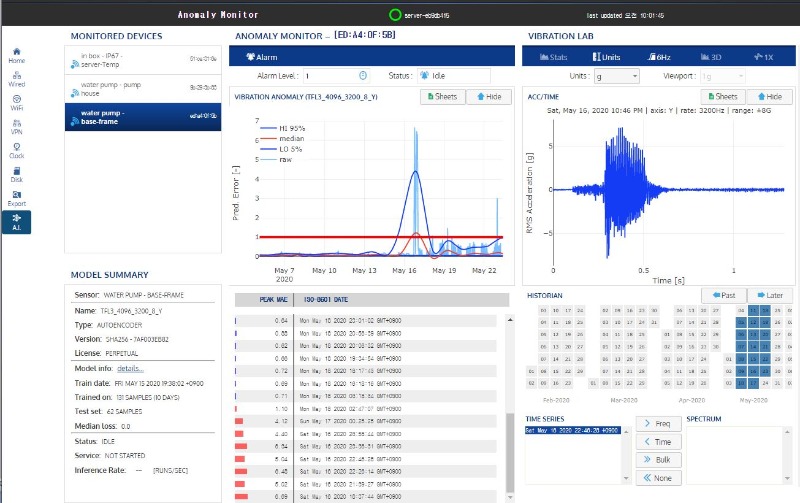Viewport: 800px width, 503px height.
Task: Click the Freq transfer button
Action: (x=659, y=423)
